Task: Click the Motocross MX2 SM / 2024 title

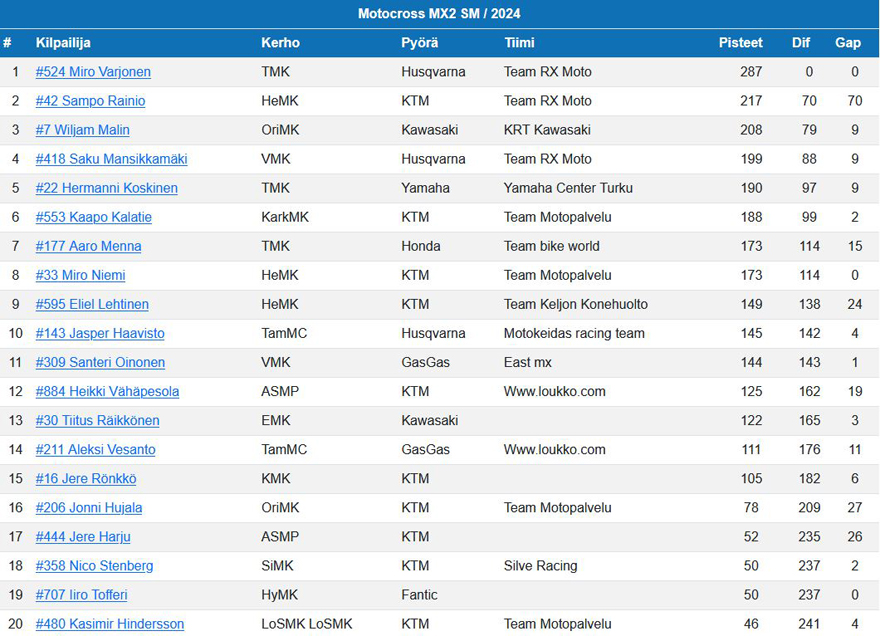Action: pos(439,14)
